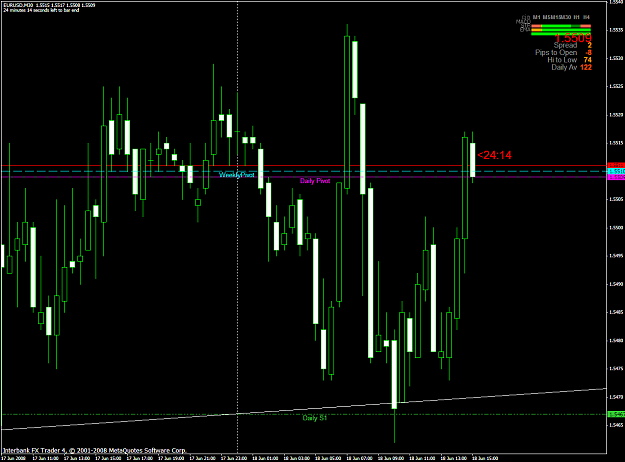Click the latest white candle next to countdown
The height and width of the screenshot is (462, 625).
tap(472, 160)
